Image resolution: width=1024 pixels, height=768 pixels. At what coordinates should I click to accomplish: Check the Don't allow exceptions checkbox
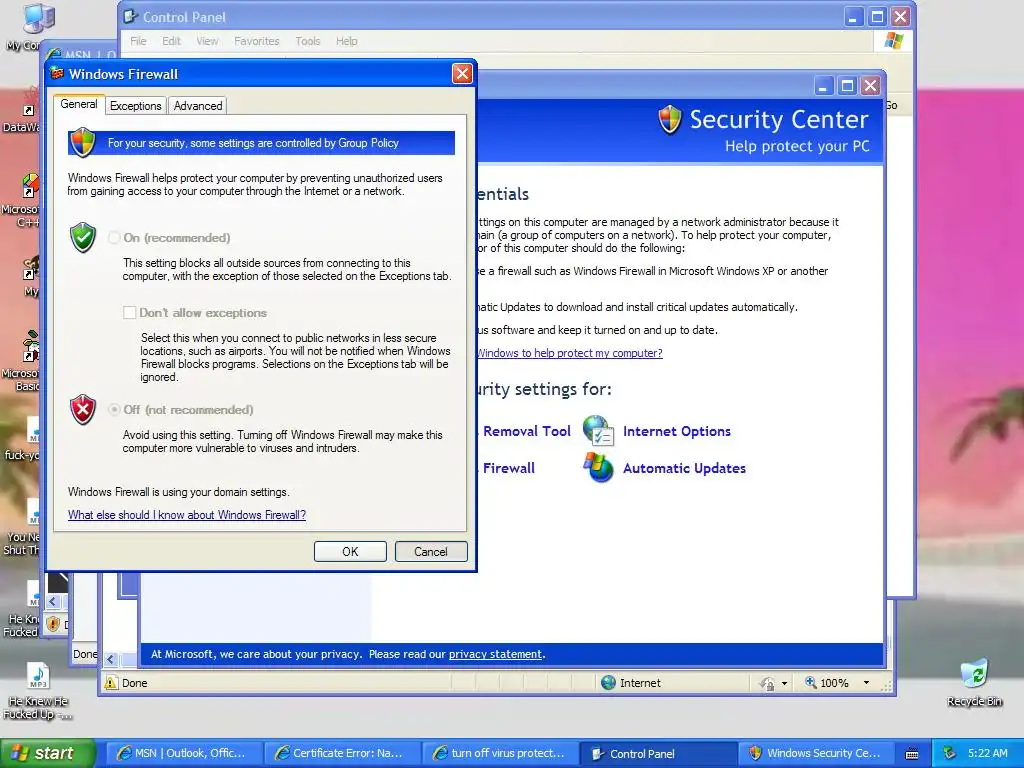[129, 312]
